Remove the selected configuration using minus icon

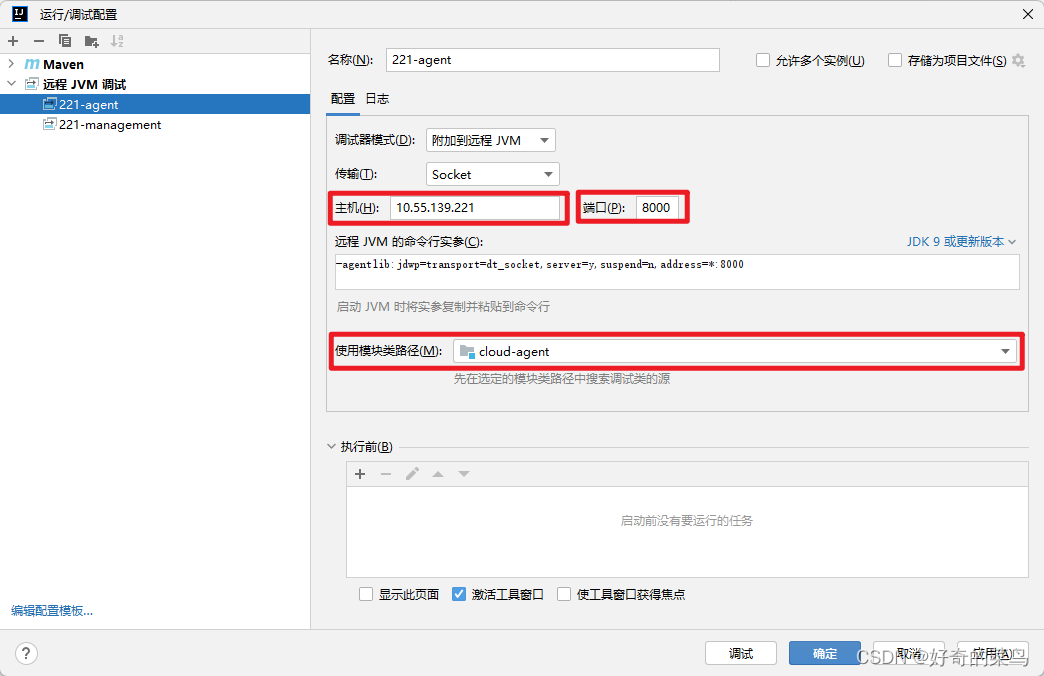[x=39, y=41]
